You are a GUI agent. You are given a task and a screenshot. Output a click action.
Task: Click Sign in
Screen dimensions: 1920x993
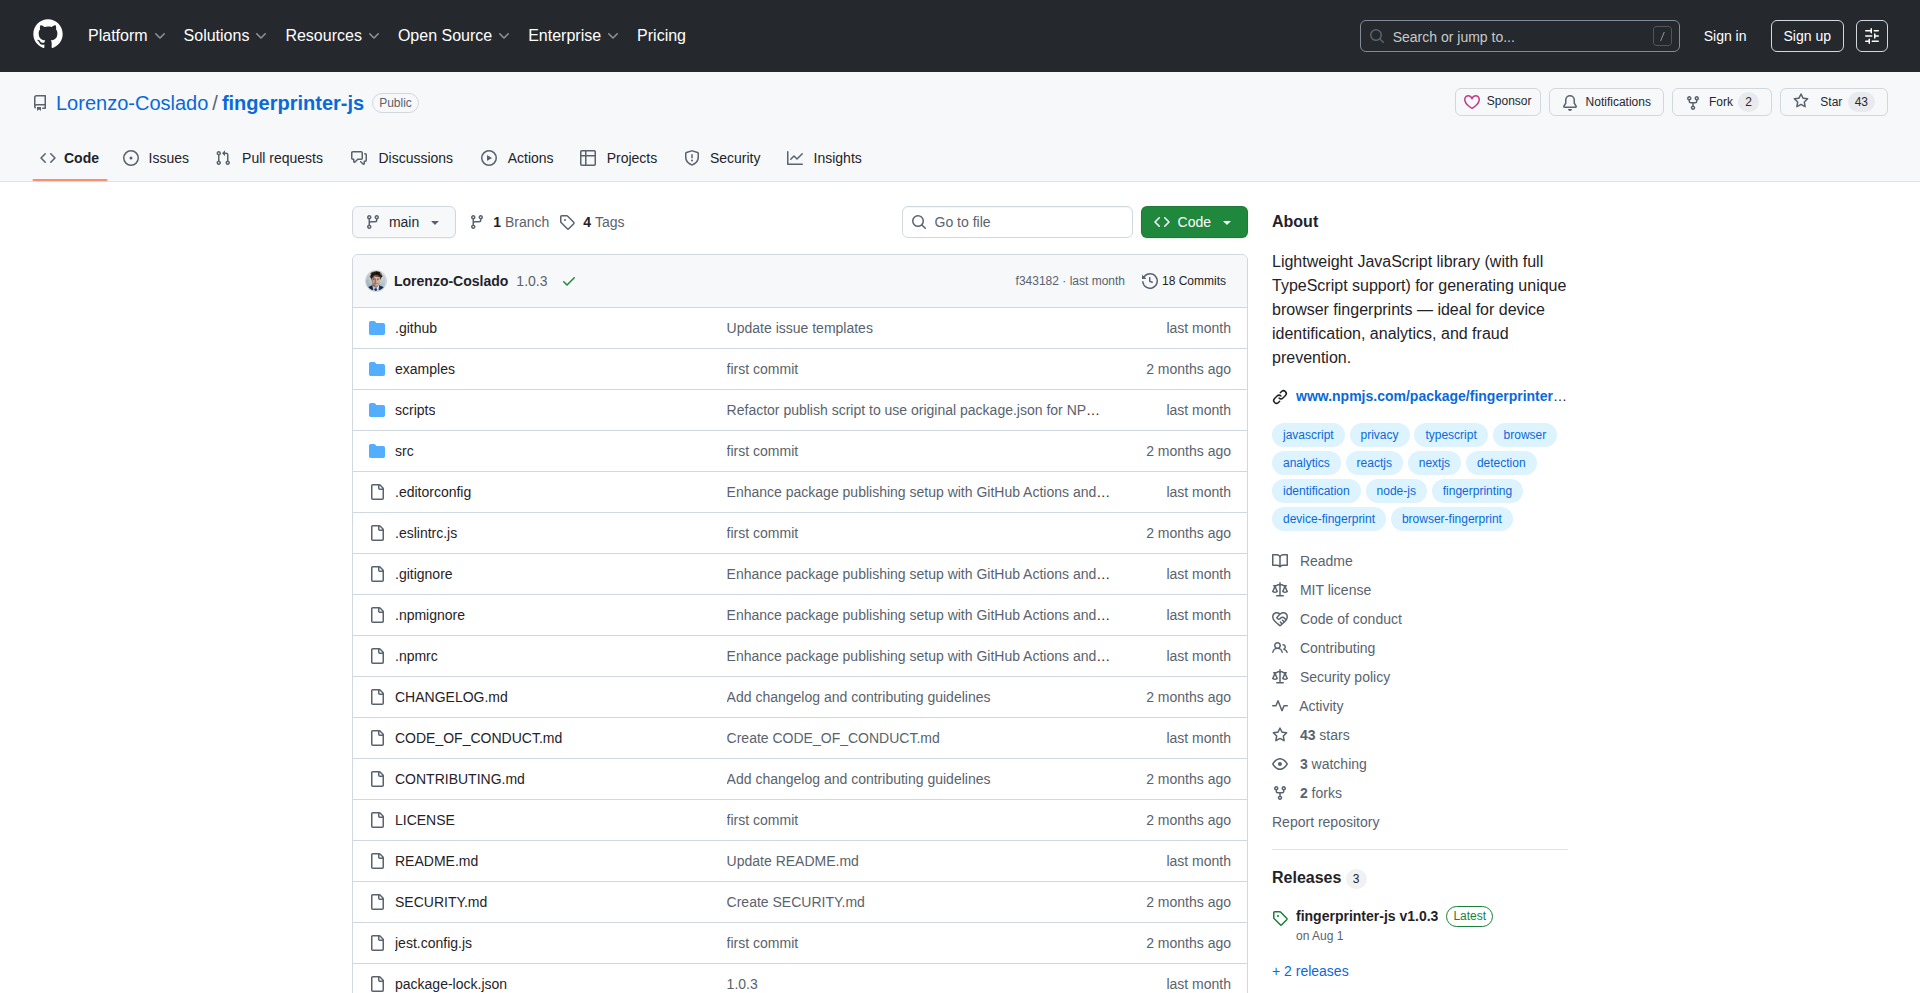click(1725, 36)
